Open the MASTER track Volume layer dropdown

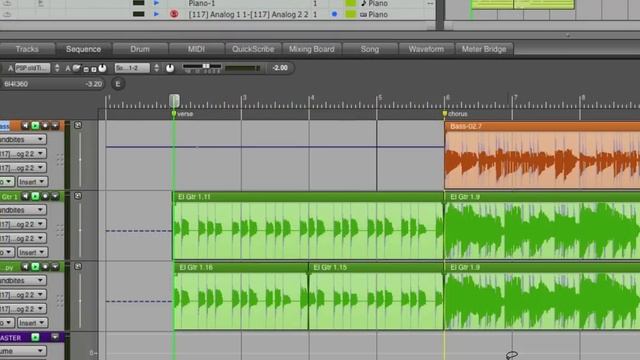pyautogui.click(x=23, y=351)
